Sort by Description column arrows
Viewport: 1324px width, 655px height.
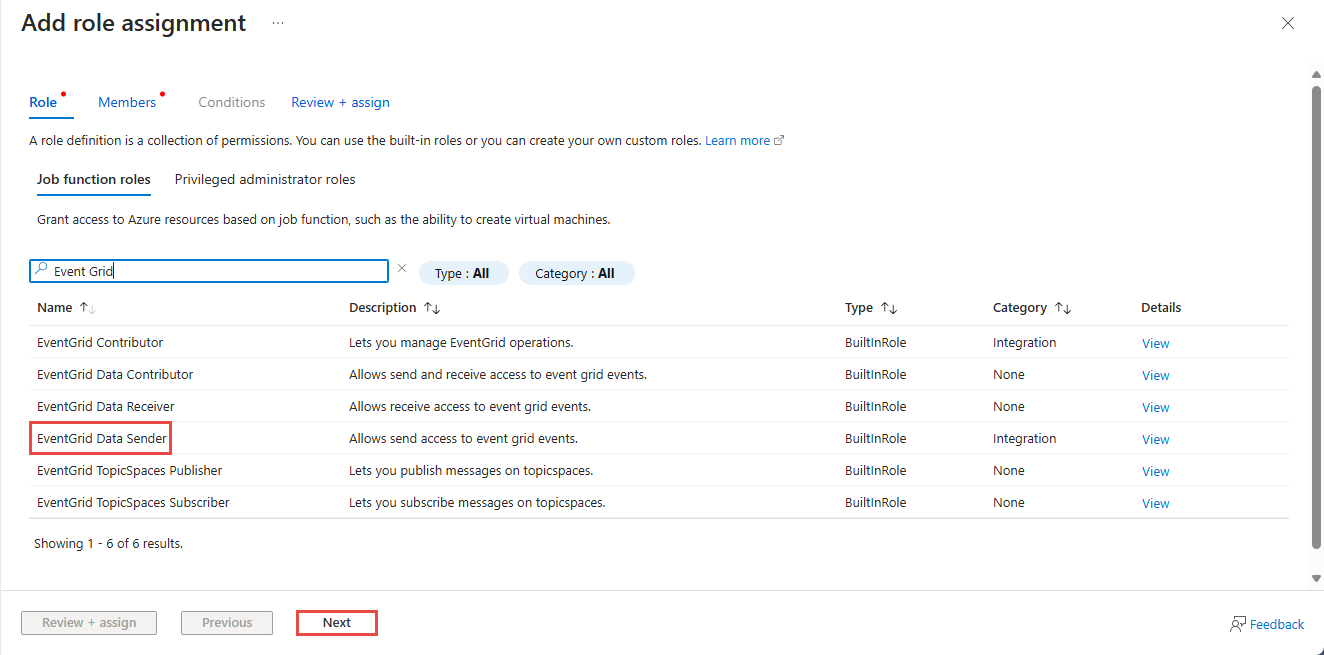[x=432, y=308]
